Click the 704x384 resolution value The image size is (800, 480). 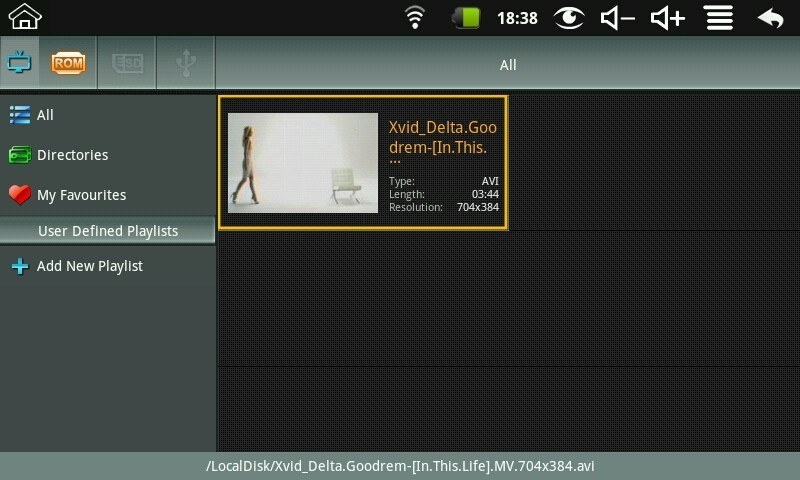[478, 207]
